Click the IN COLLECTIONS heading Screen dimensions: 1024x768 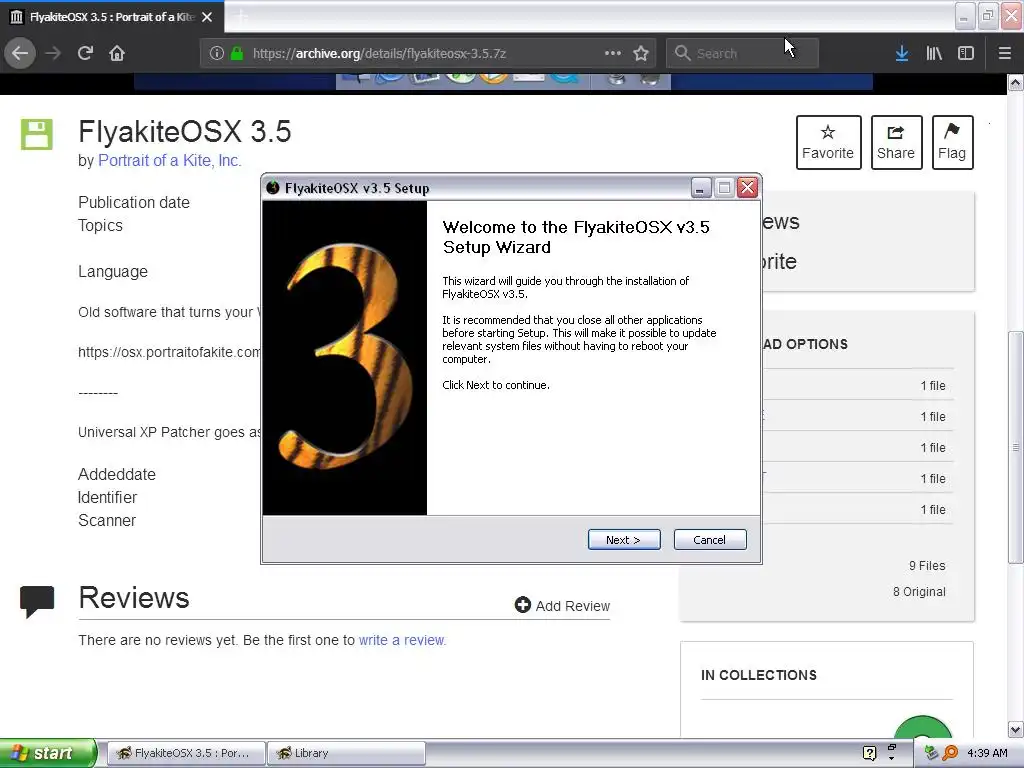759,675
